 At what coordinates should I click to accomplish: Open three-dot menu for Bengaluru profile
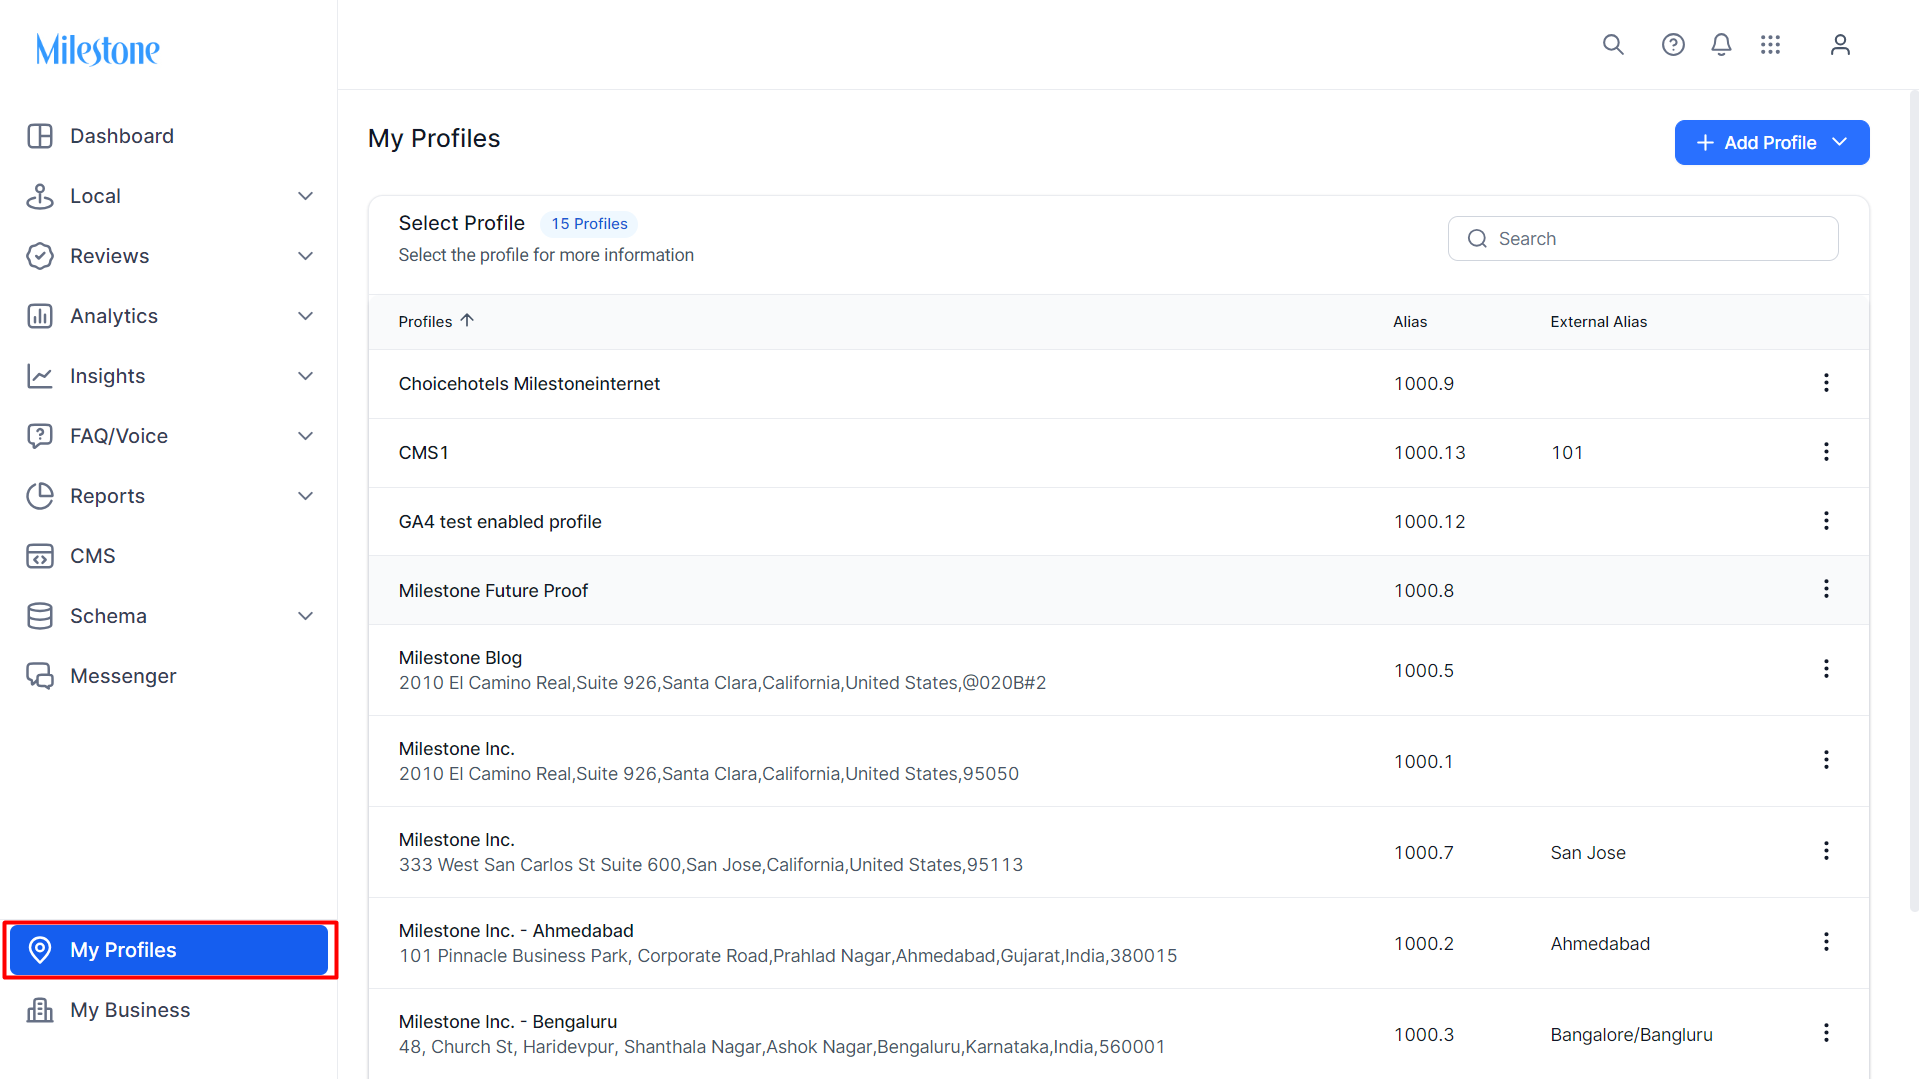pyautogui.click(x=1826, y=1033)
